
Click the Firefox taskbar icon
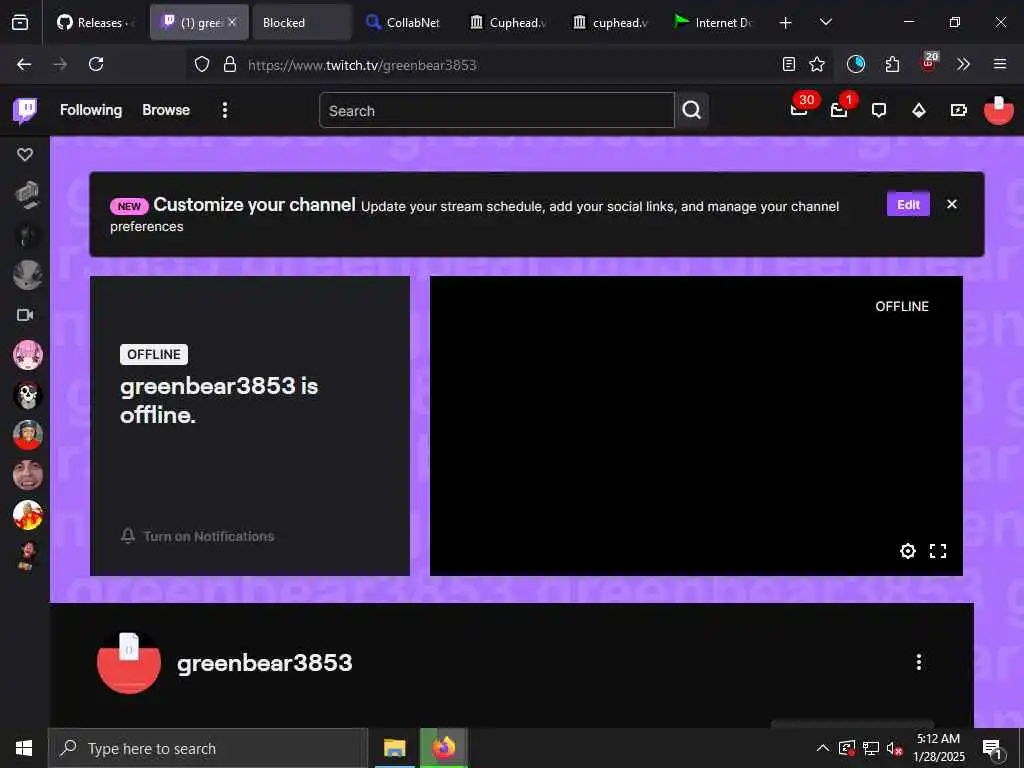(443, 748)
